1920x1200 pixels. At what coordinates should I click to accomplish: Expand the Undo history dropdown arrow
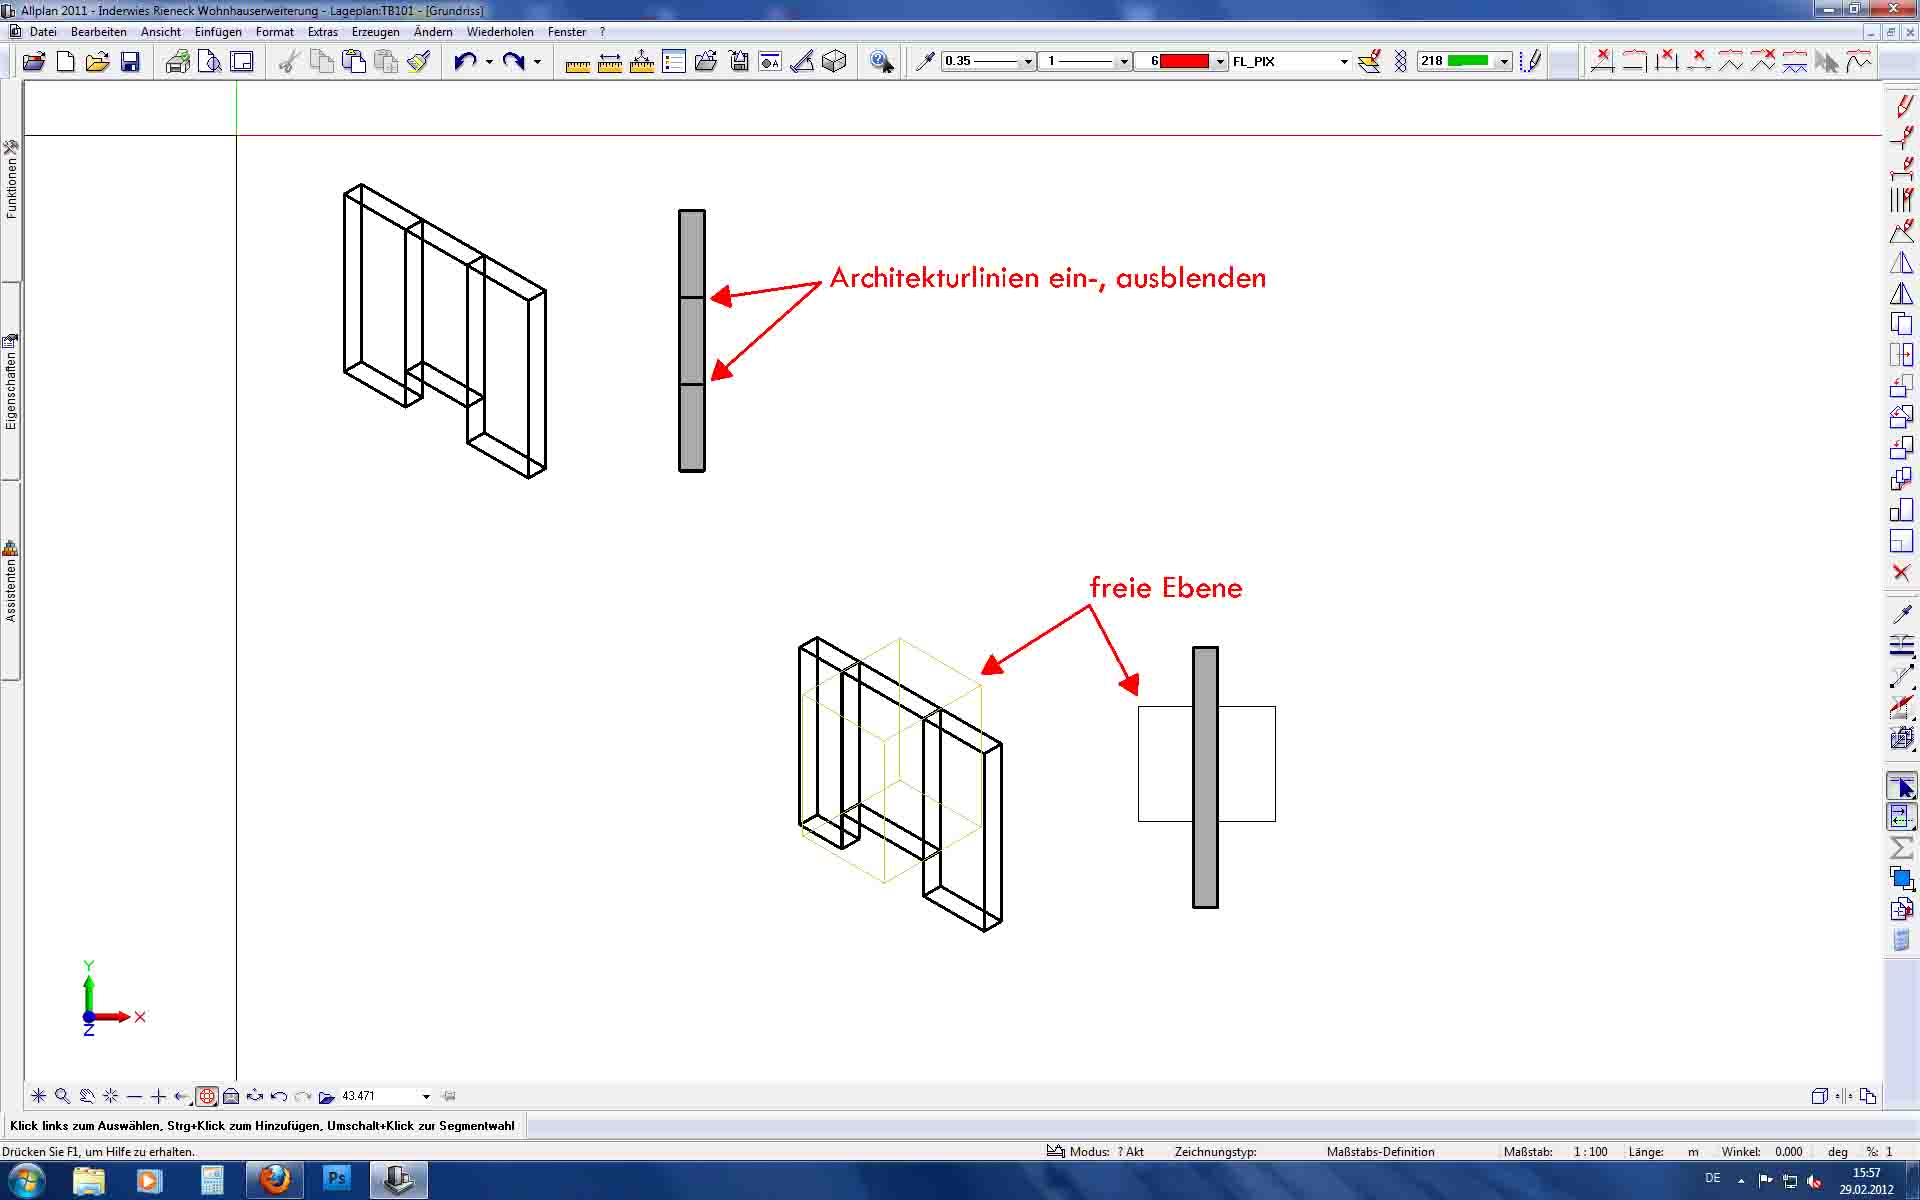[x=489, y=62]
